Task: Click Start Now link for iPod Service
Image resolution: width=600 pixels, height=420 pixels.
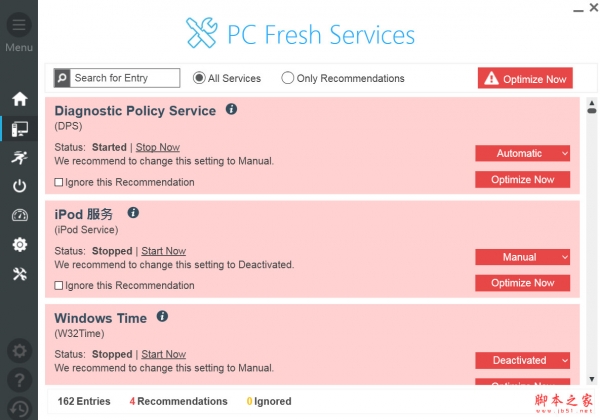Action: point(163,251)
